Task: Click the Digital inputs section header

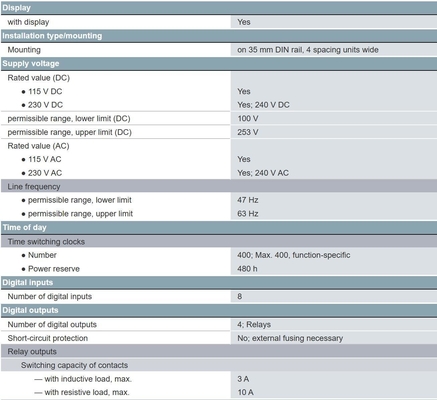Action: click(218, 282)
